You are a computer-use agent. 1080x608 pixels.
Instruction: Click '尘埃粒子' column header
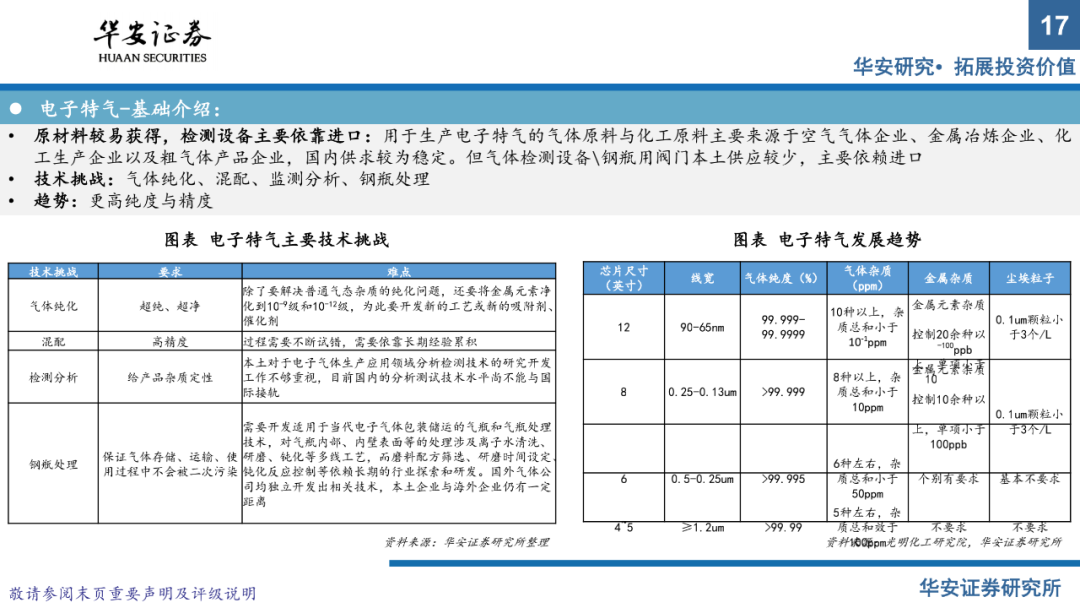click(x=1030, y=278)
